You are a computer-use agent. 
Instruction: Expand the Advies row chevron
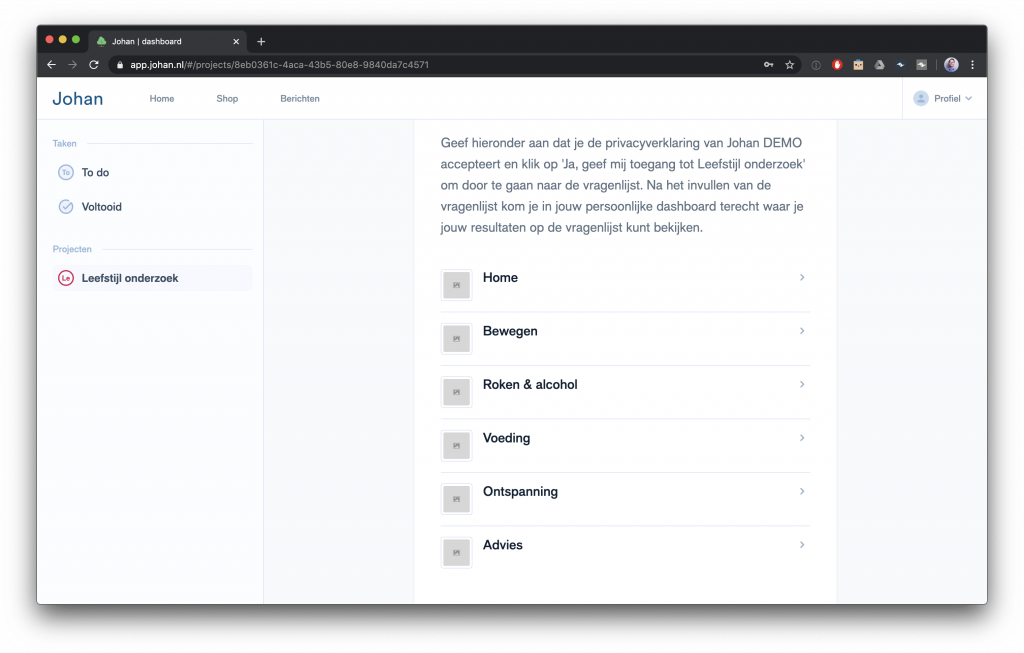[802, 545]
